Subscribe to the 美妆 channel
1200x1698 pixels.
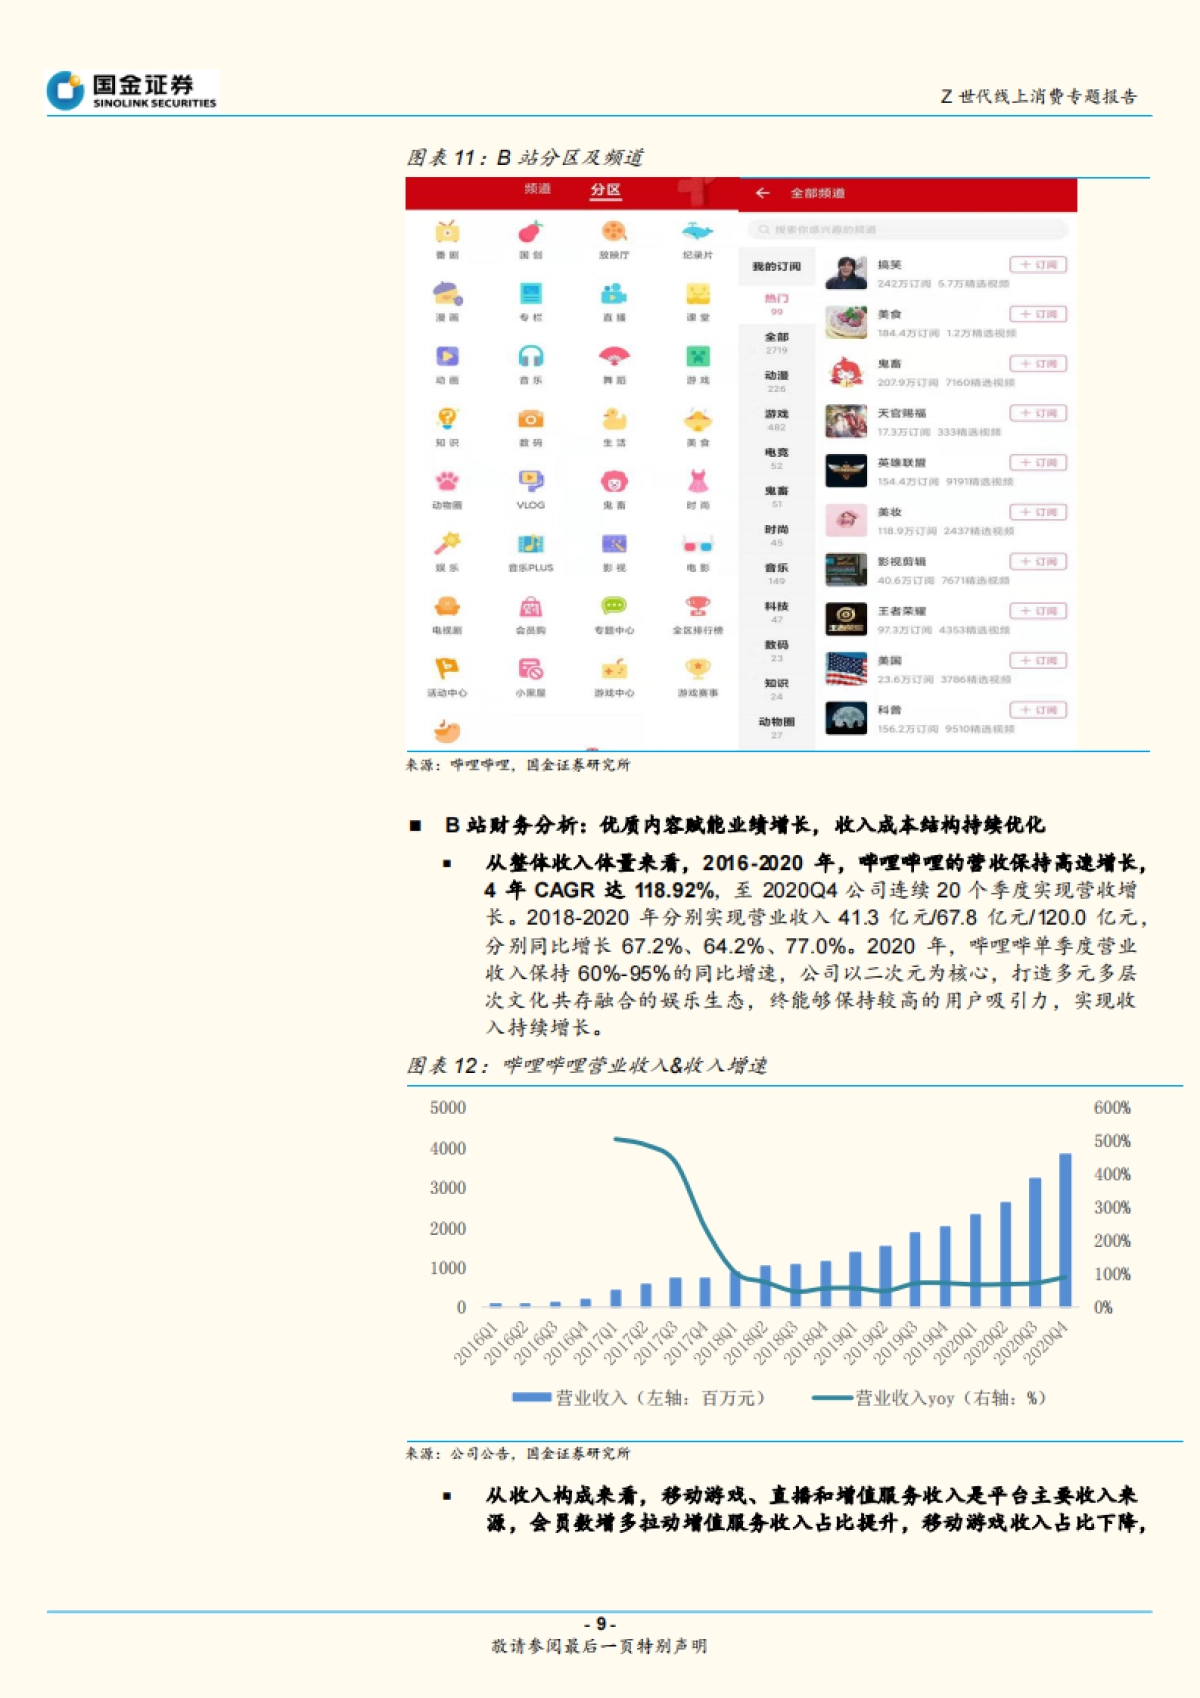[1039, 512]
